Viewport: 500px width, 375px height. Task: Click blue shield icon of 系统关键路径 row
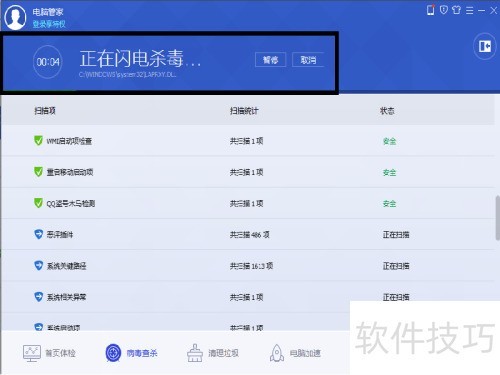(x=39, y=266)
